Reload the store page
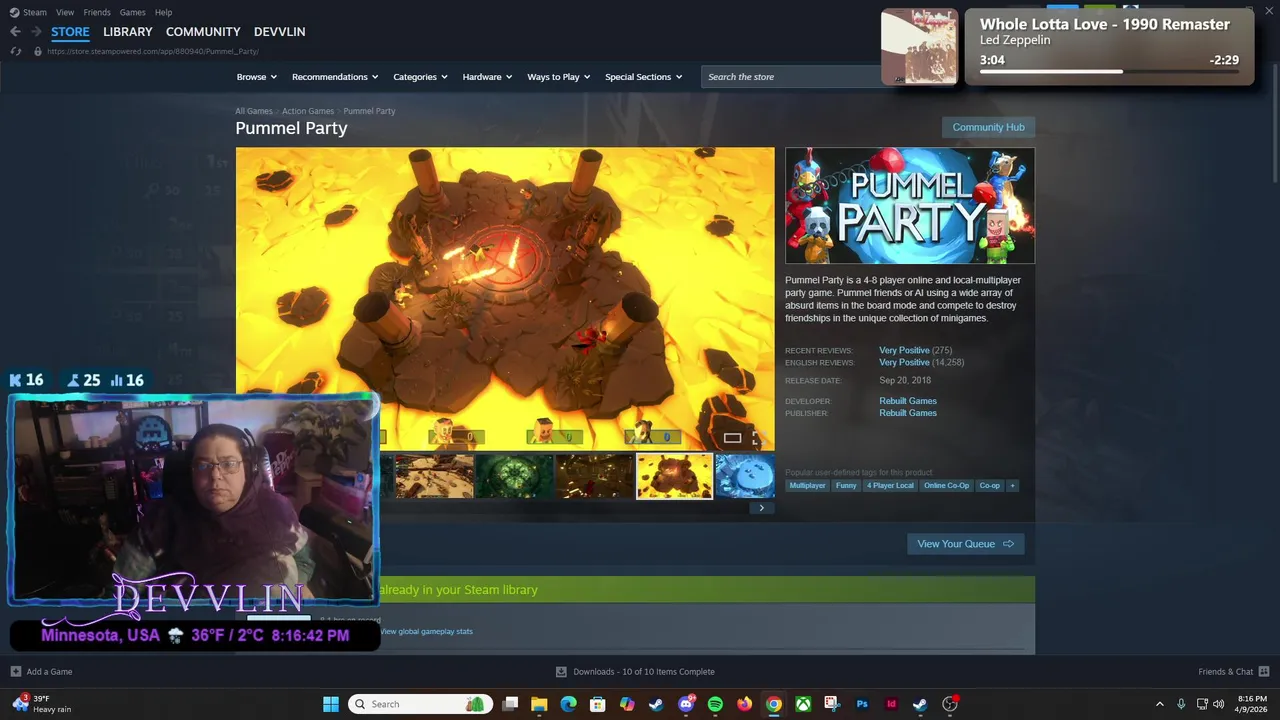Image resolution: width=1280 pixels, height=720 pixels. [x=15, y=51]
